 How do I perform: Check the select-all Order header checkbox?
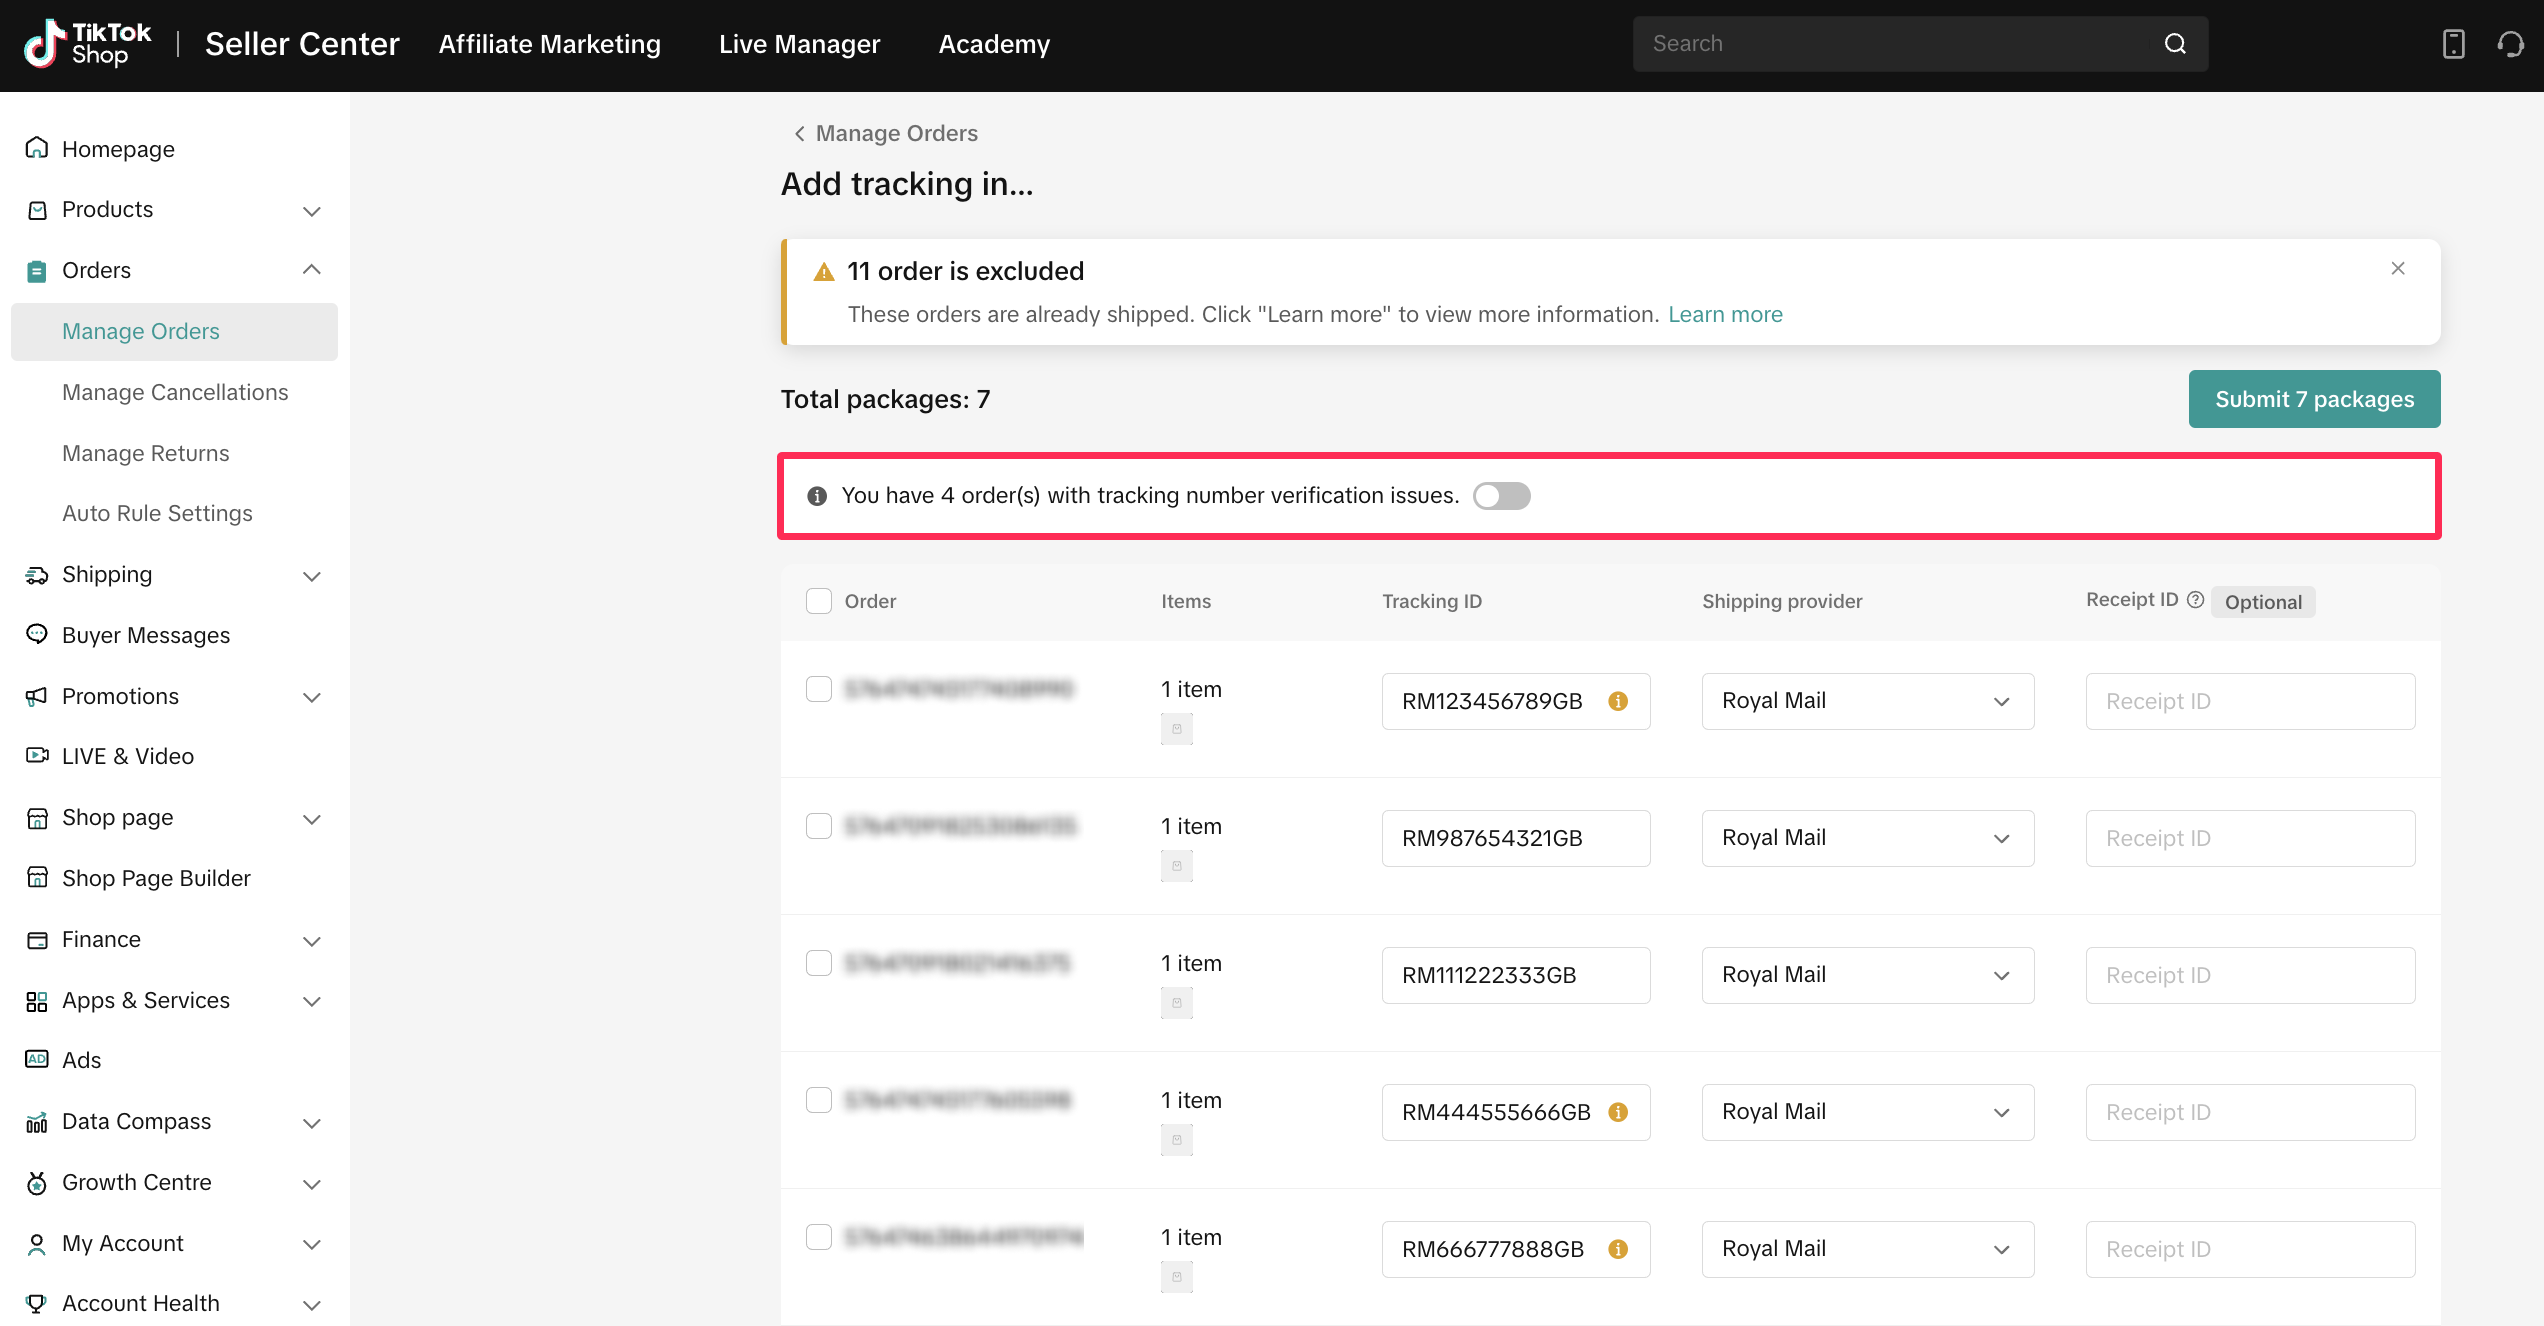[x=819, y=601]
